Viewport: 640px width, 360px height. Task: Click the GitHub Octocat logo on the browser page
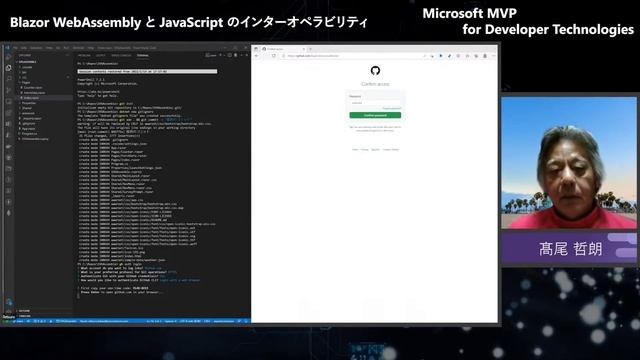pyautogui.click(x=375, y=71)
